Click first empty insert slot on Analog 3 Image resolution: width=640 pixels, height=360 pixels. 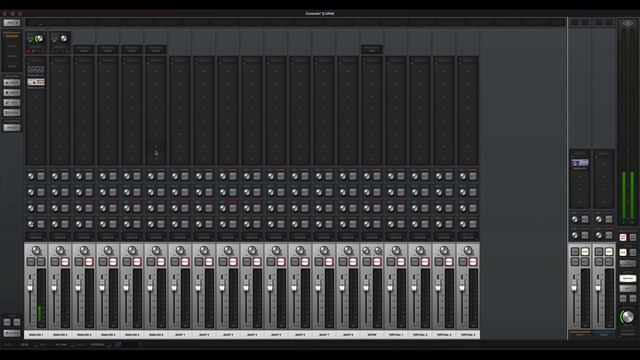pos(84,71)
